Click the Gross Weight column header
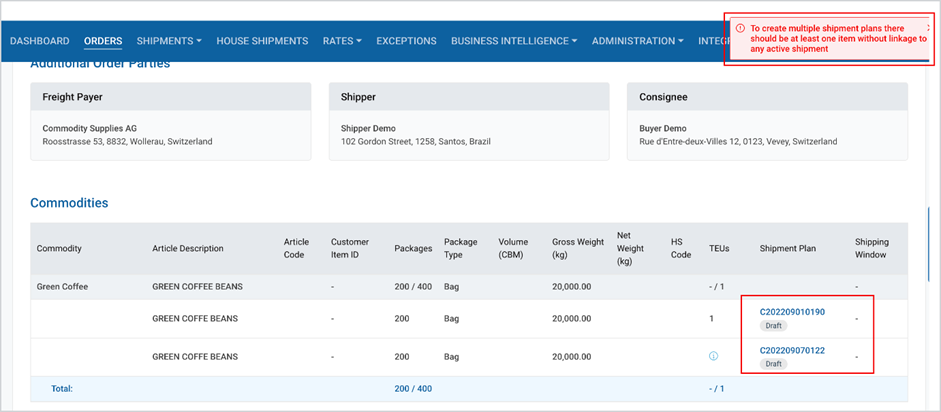This screenshot has width=941, height=412. click(578, 248)
